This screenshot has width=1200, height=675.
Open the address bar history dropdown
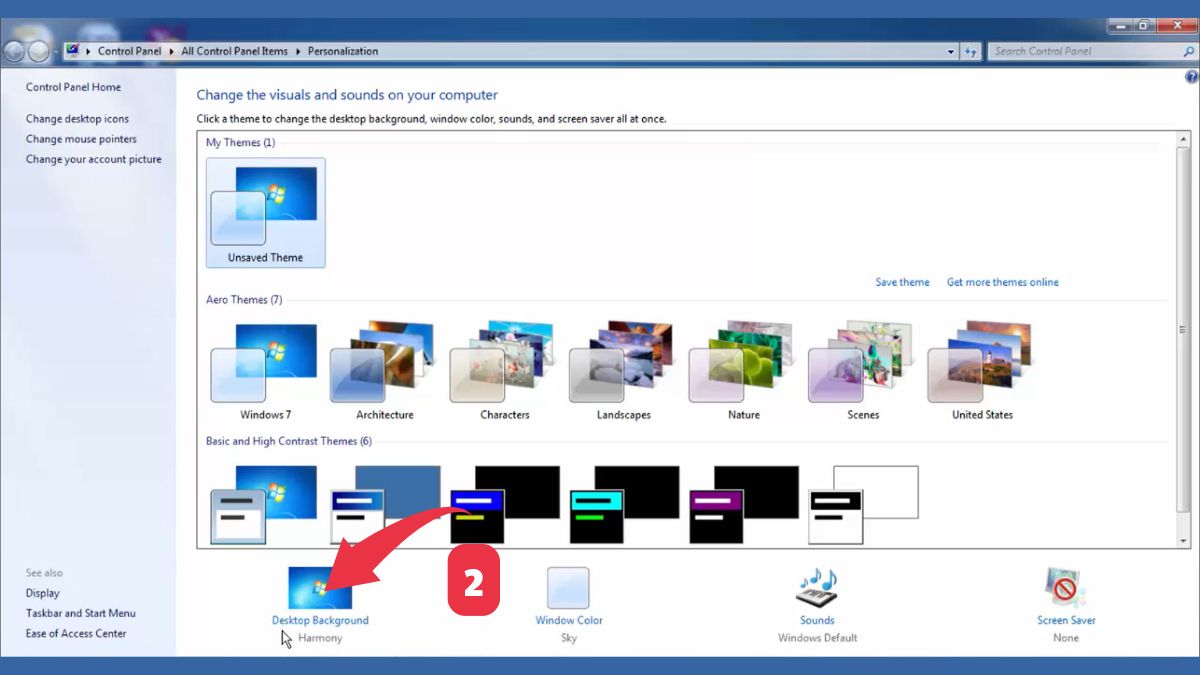tap(950, 51)
